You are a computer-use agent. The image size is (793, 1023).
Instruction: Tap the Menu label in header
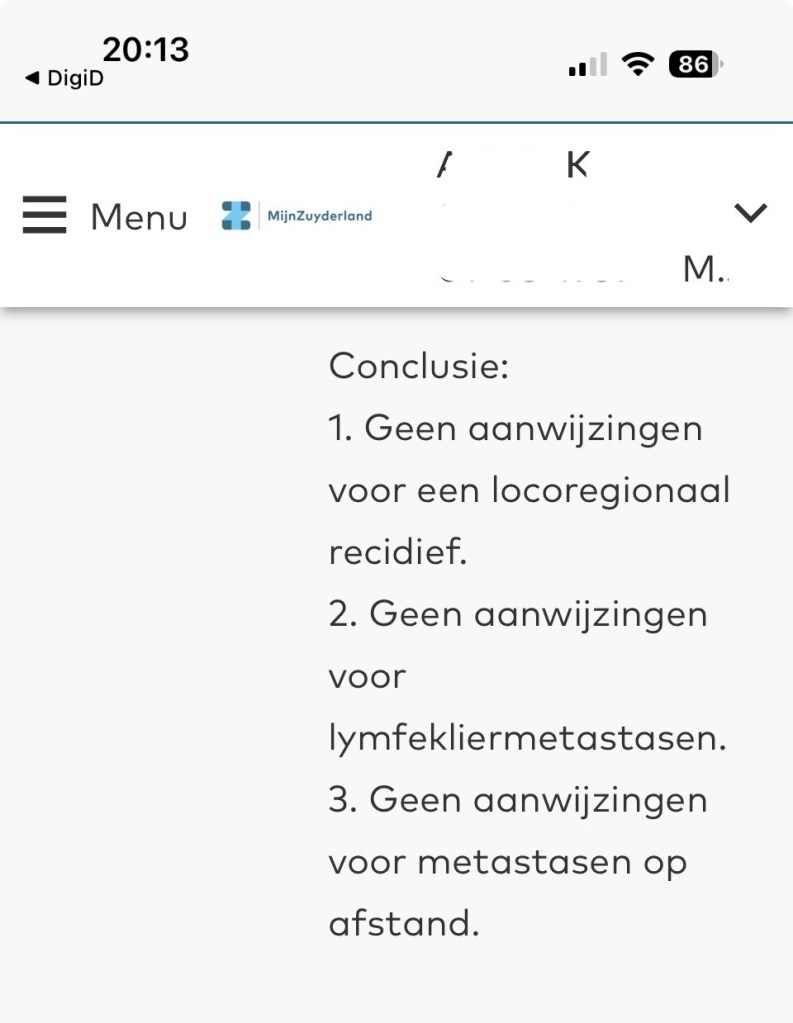click(138, 216)
